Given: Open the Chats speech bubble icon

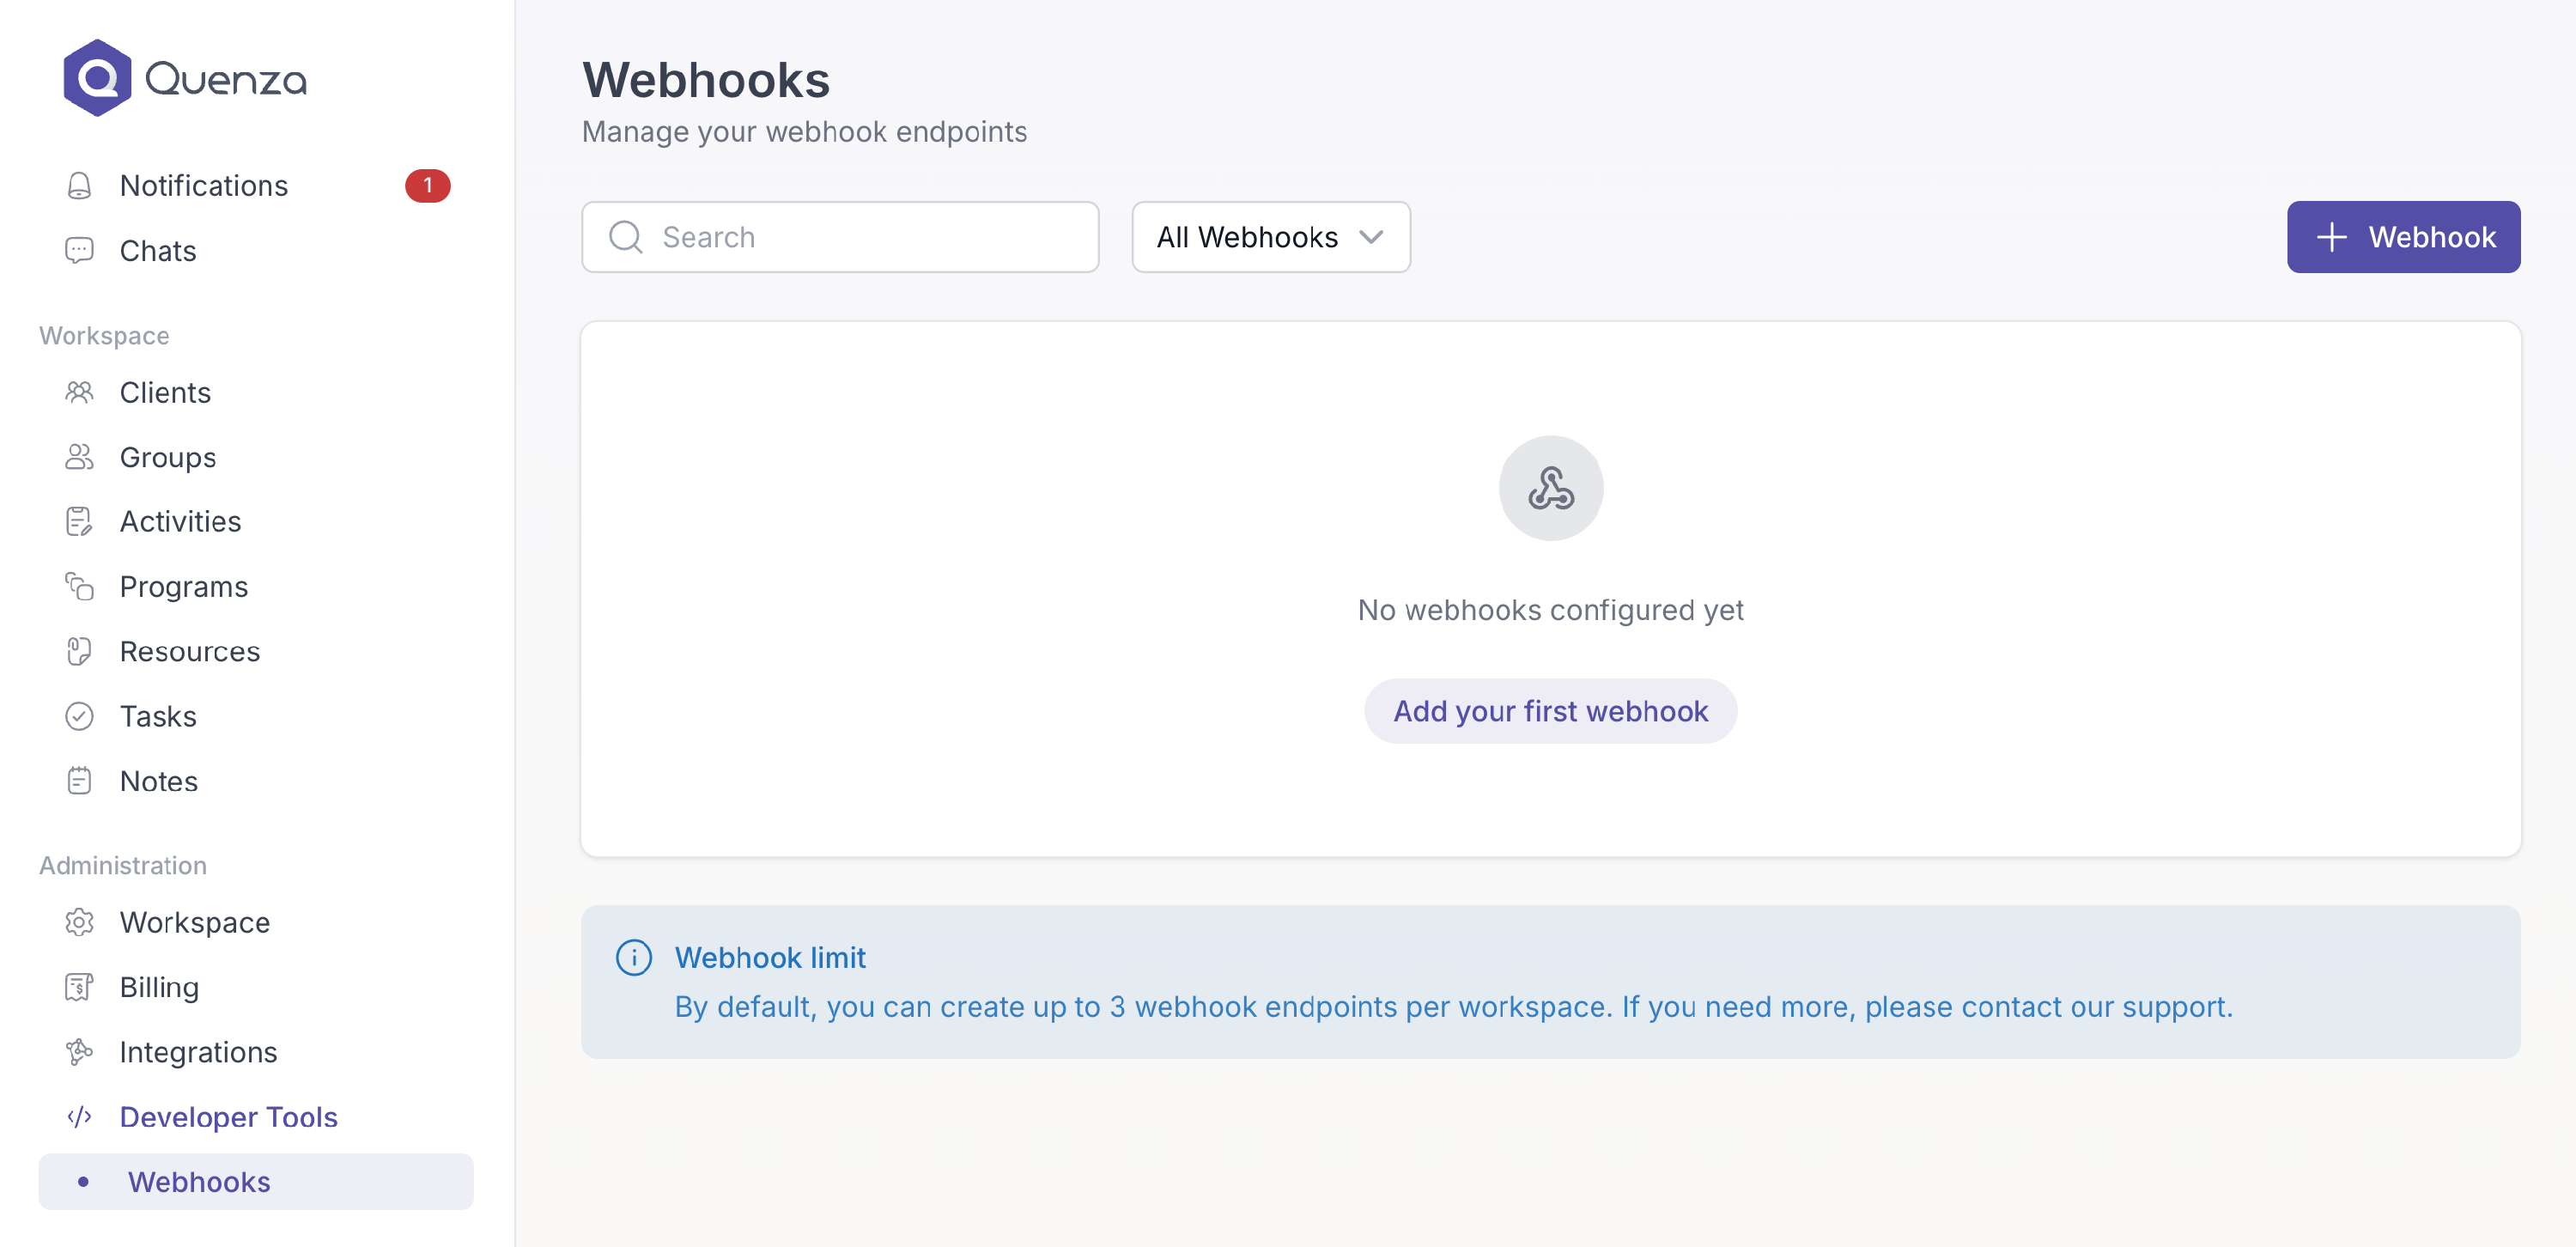Looking at the screenshot, I should (79, 250).
